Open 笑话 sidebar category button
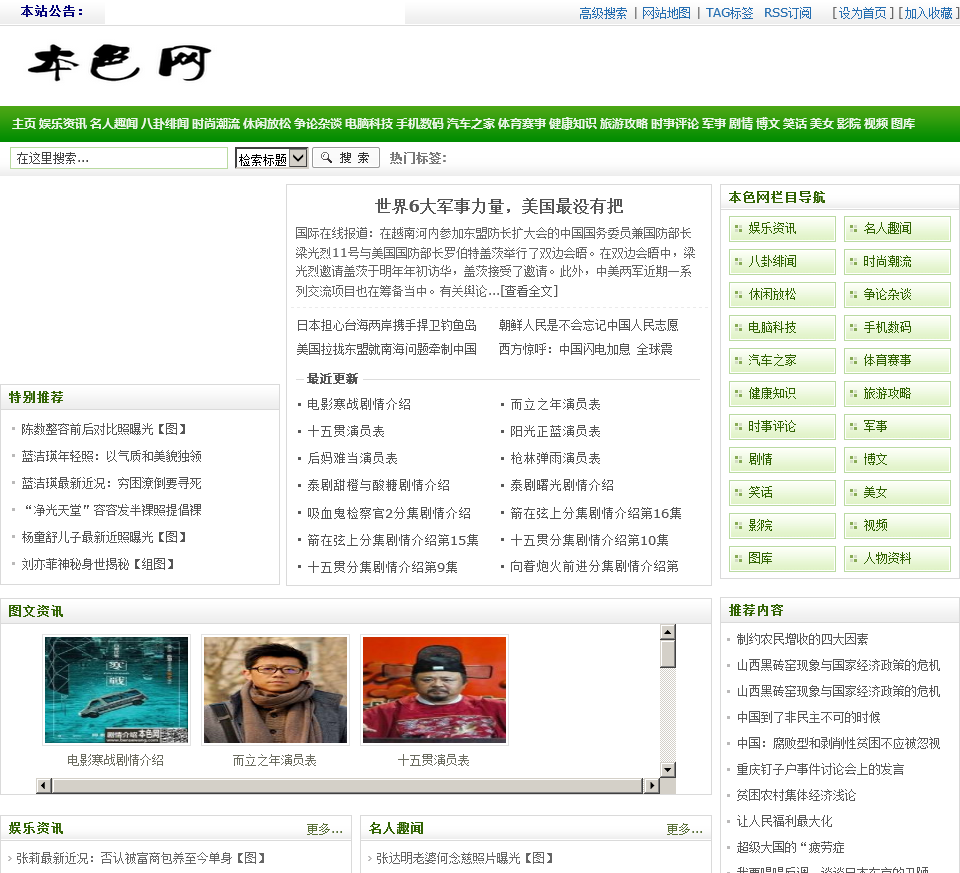 (782, 493)
